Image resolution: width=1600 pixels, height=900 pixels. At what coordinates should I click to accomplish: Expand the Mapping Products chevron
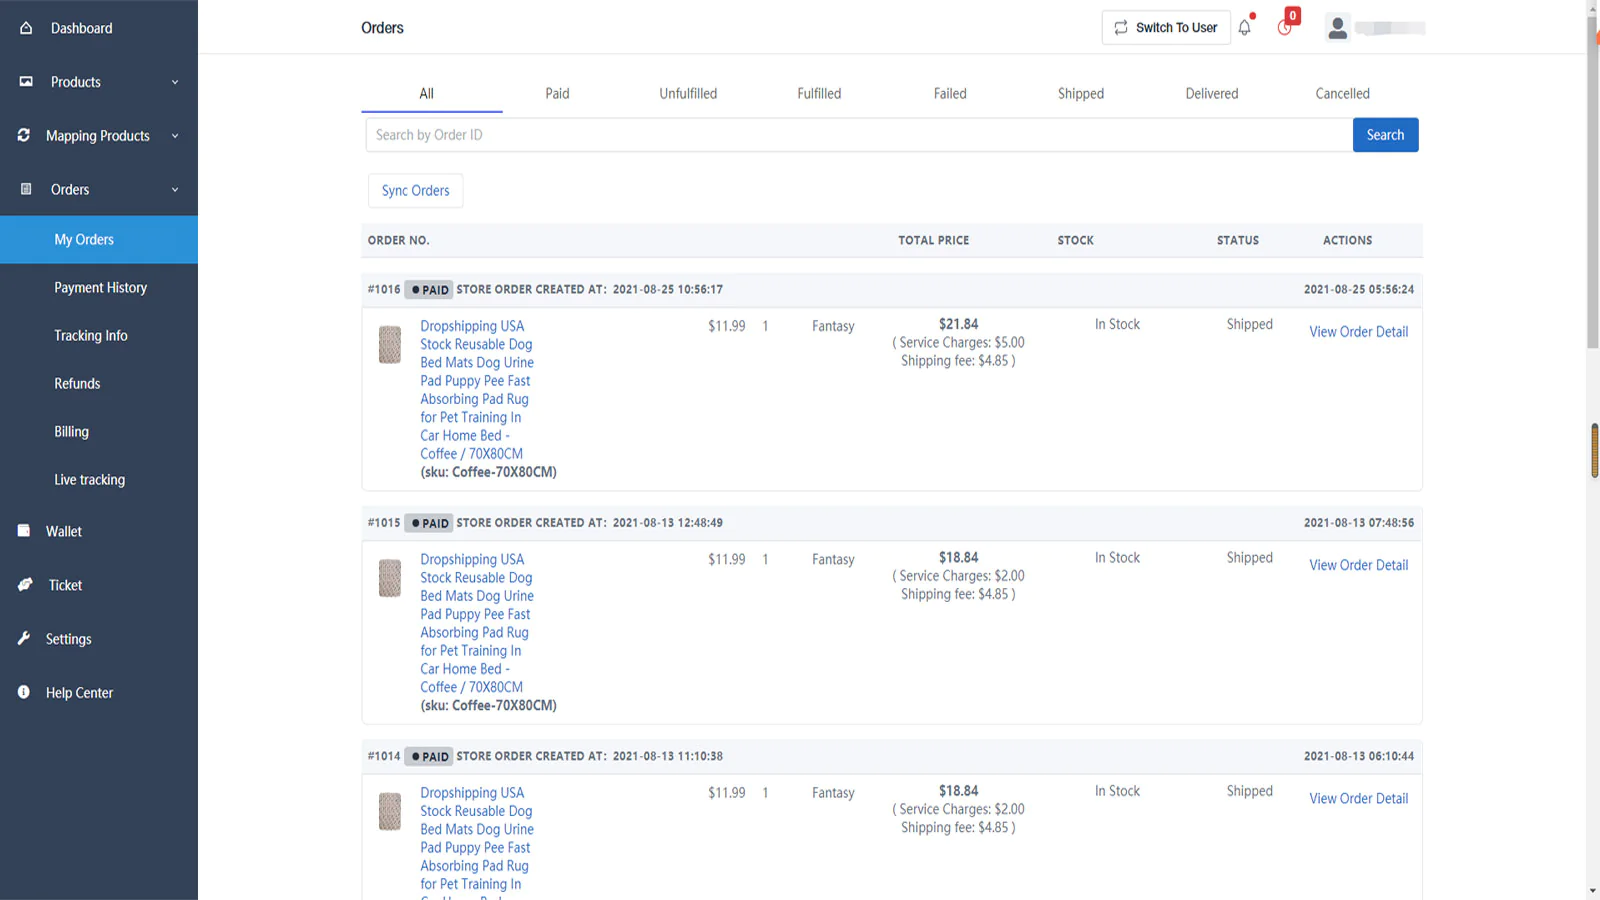click(175, 136)
